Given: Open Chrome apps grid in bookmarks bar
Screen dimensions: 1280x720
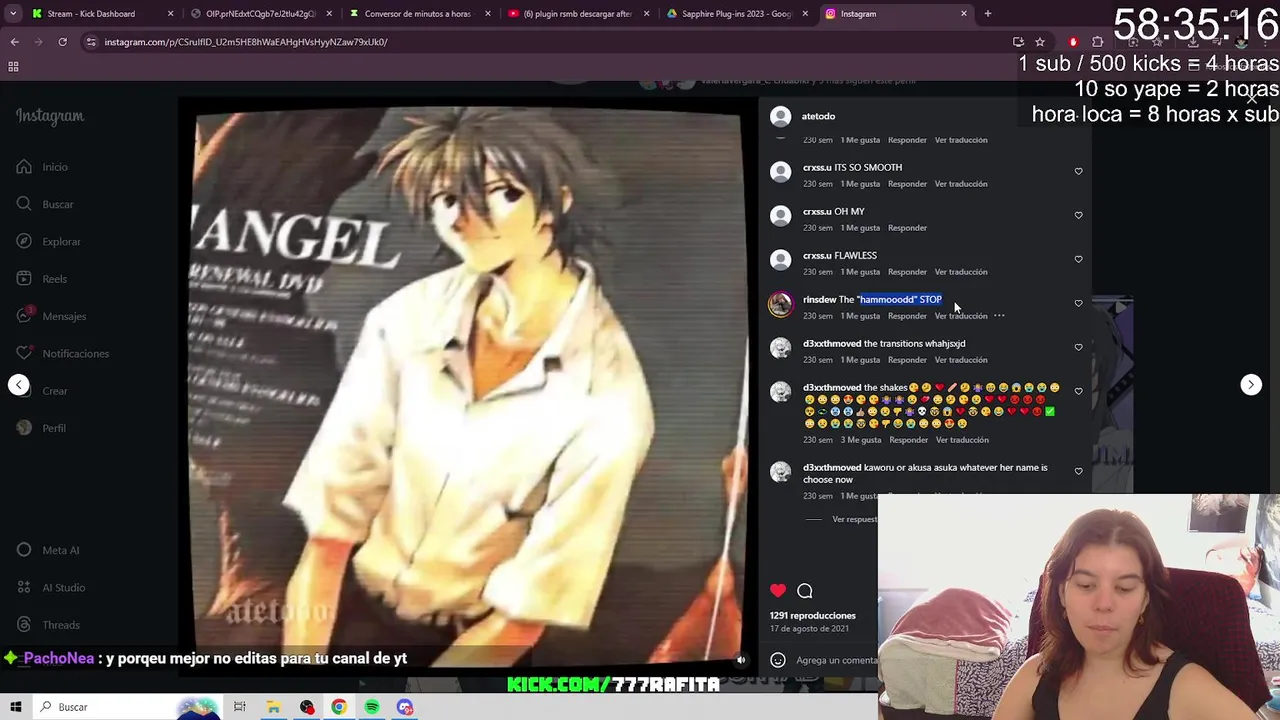Looking at the screenshot, I should coord(13,67).
